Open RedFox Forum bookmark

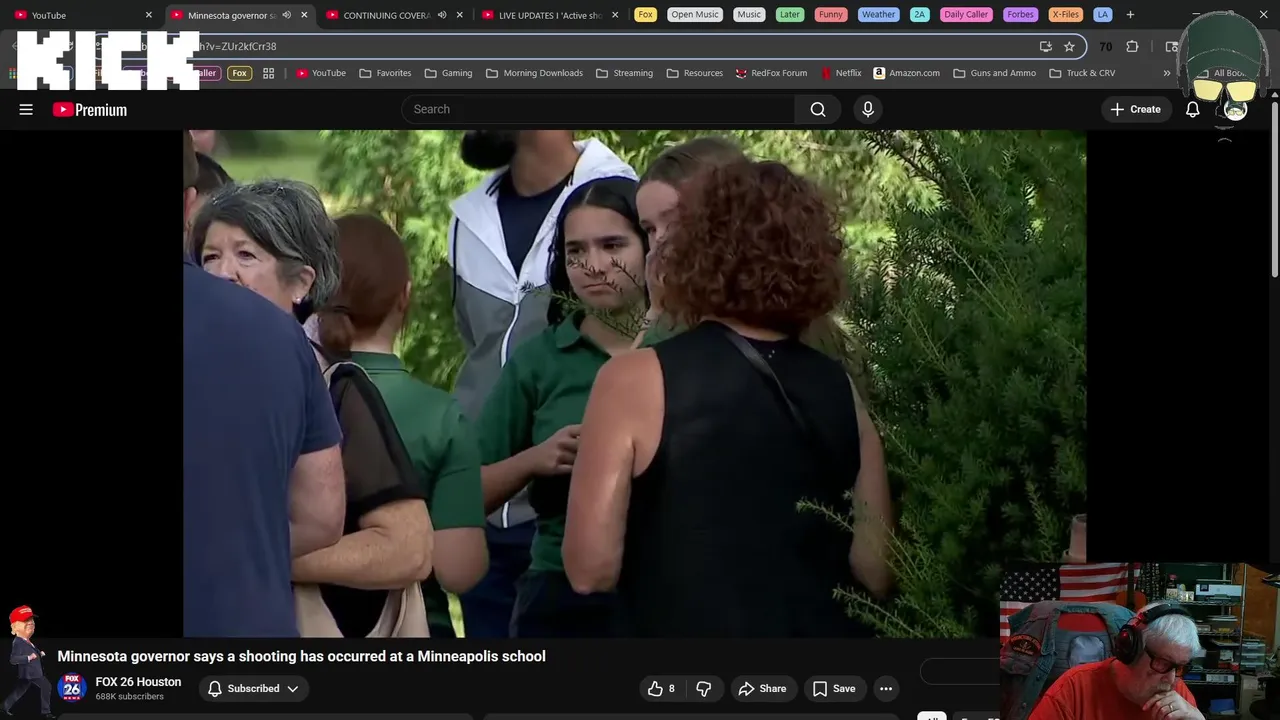[x=771, y=73]
